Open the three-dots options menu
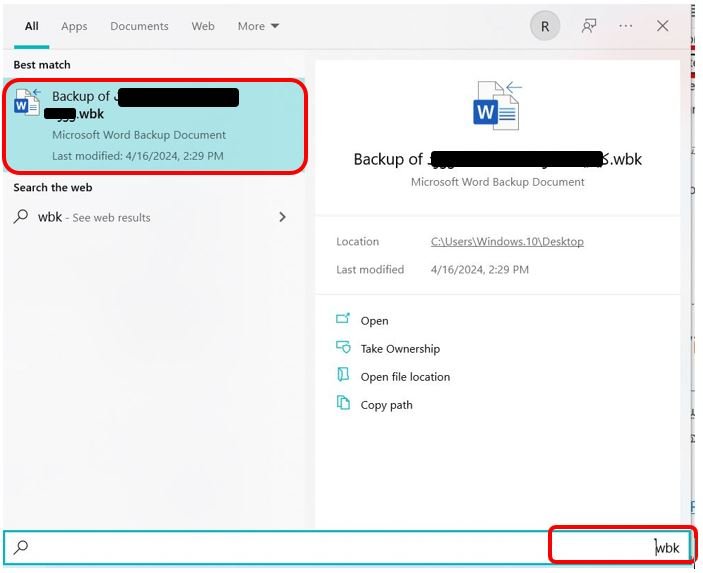The image size is (703, 573). (x=625, y=26)
